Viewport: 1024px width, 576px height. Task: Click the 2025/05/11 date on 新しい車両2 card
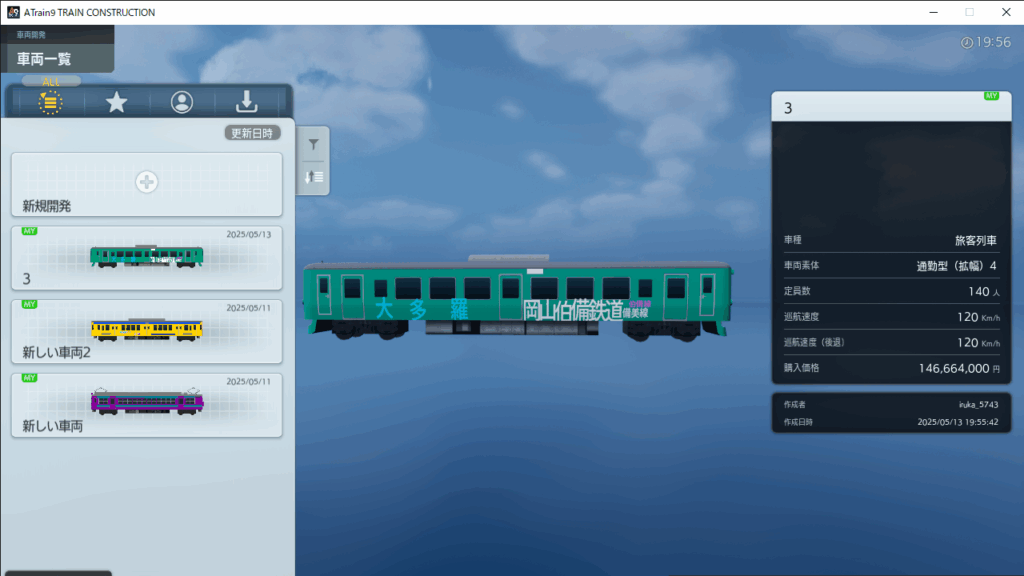[248, 308]
